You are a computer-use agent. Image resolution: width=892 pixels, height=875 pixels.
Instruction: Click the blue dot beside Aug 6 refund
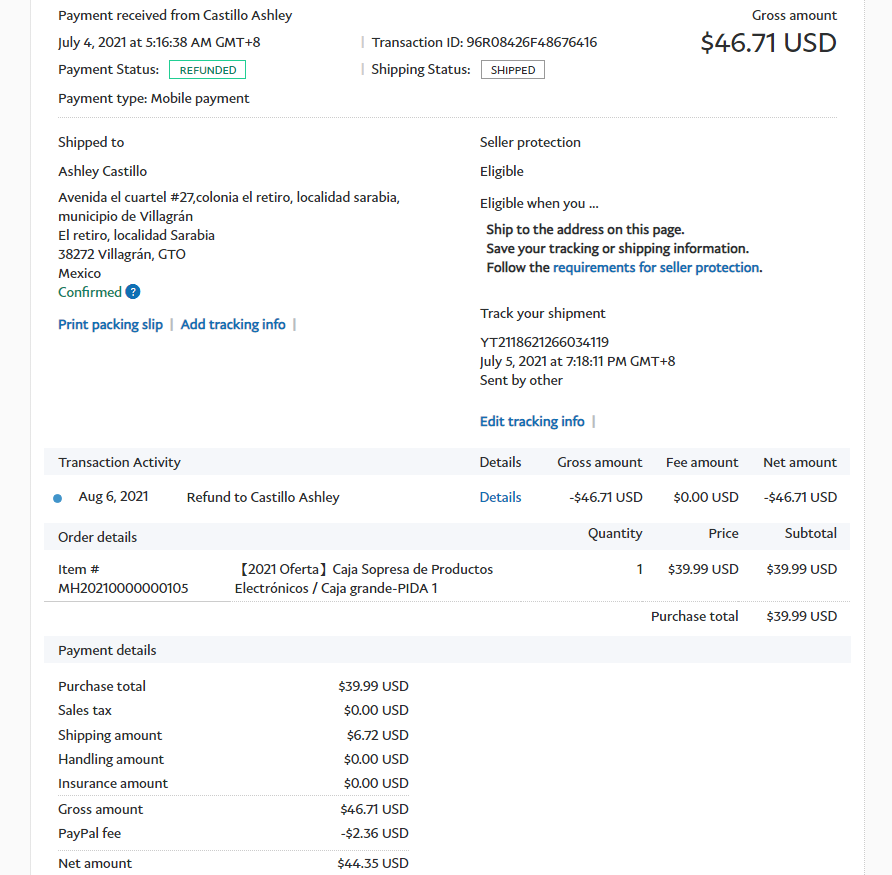pyautogui.click(x=57, y=498)
